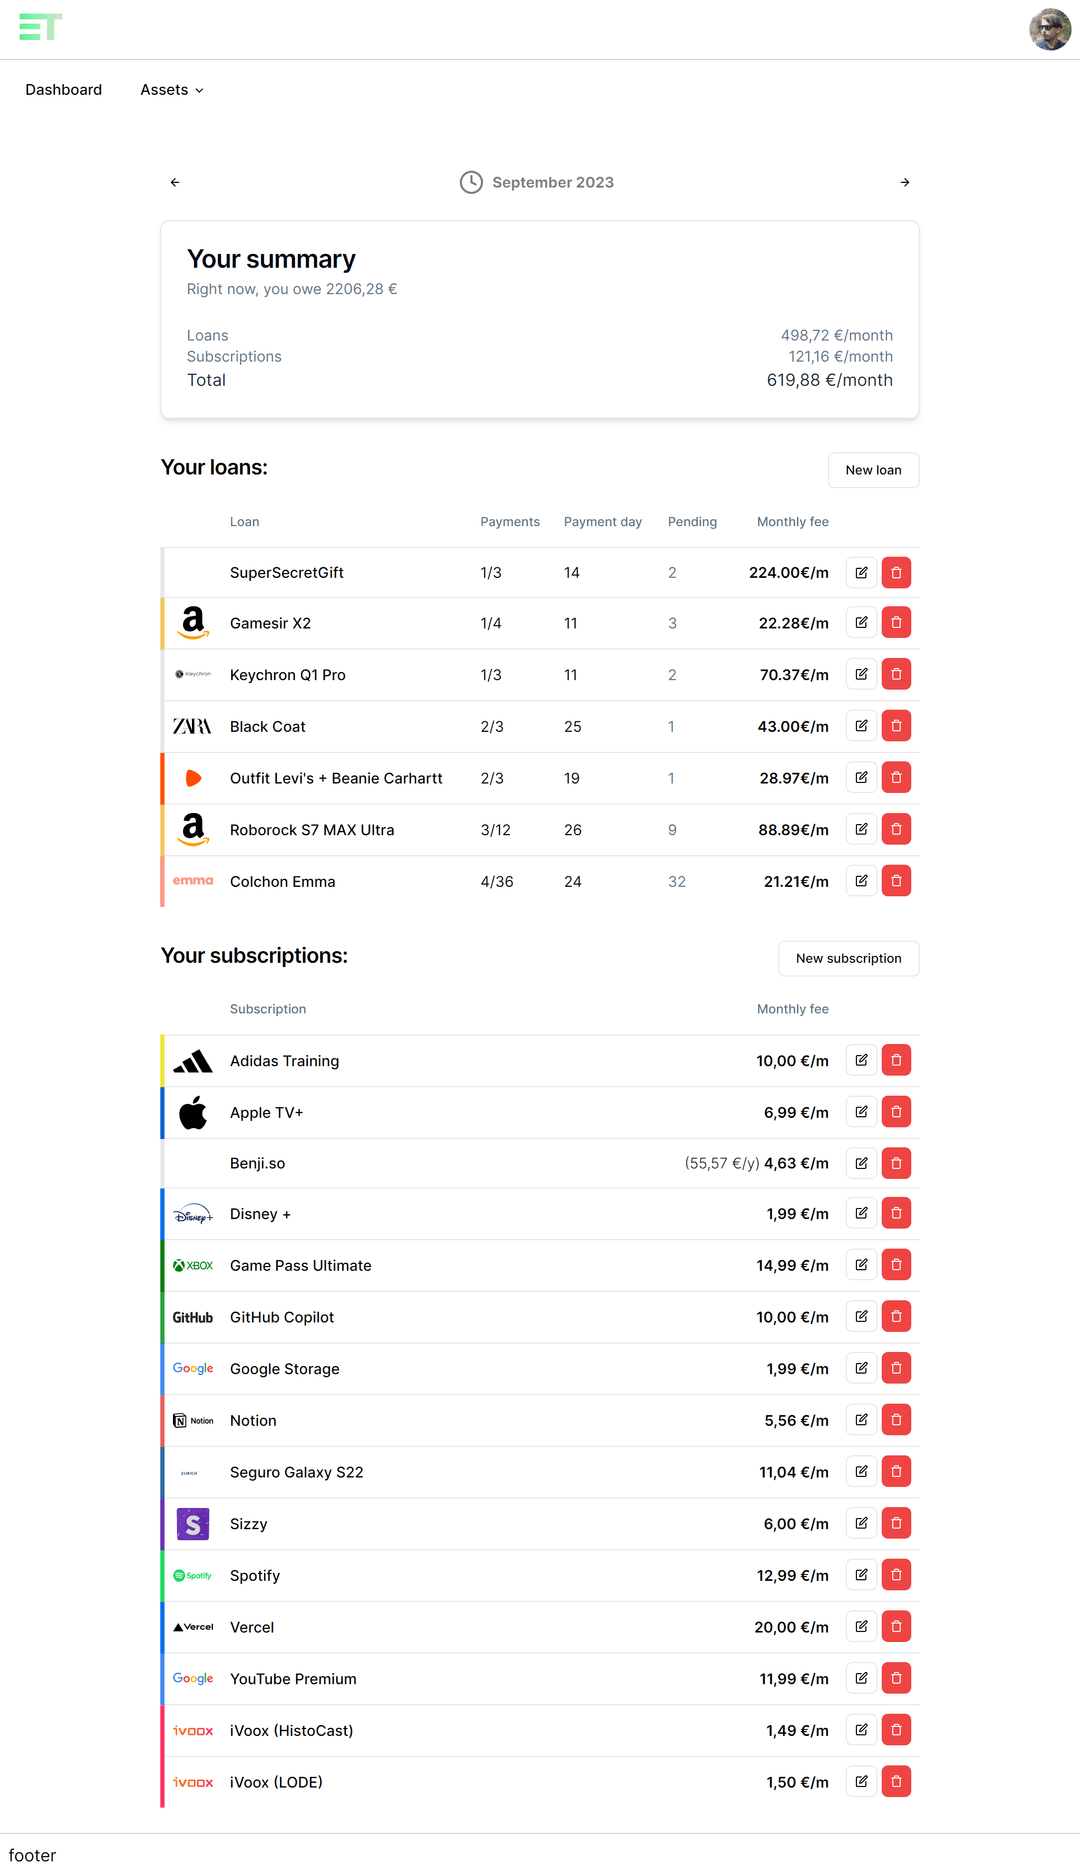Edit the GitHub Copilot subscription
Viewport: 1080px width, 1876px height.
(x=861, y=1317)
